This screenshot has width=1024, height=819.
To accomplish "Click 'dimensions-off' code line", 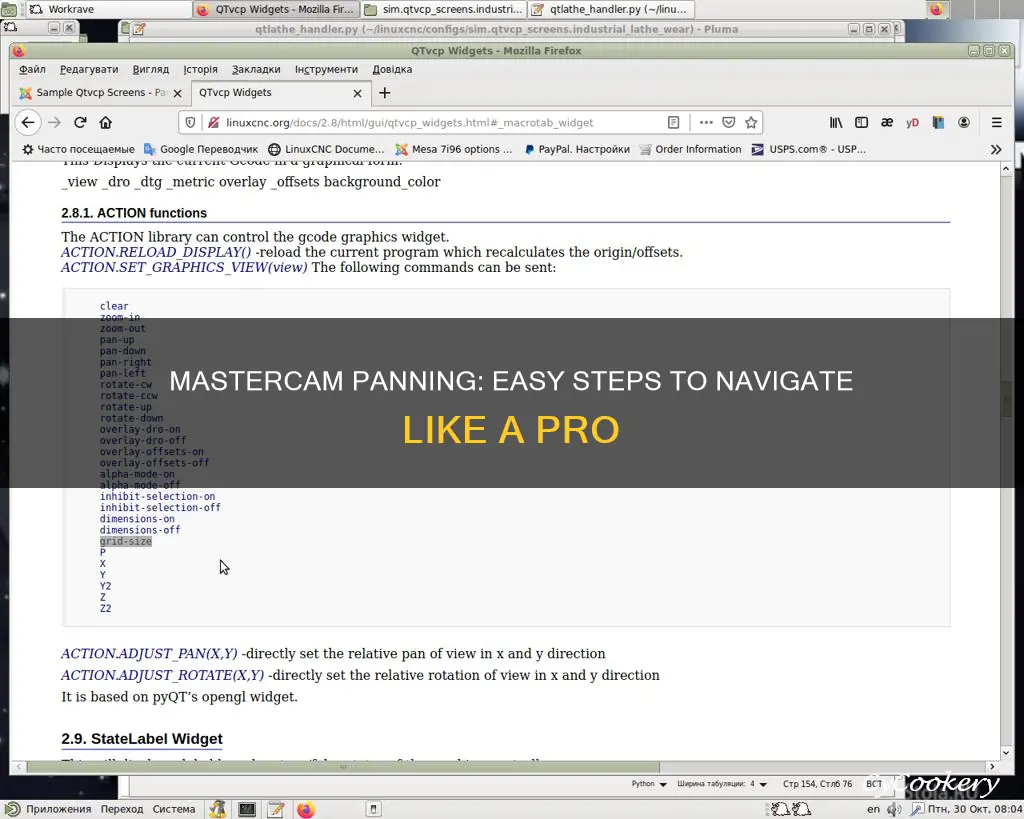I will pyautogui.click(x=140, y=530).
